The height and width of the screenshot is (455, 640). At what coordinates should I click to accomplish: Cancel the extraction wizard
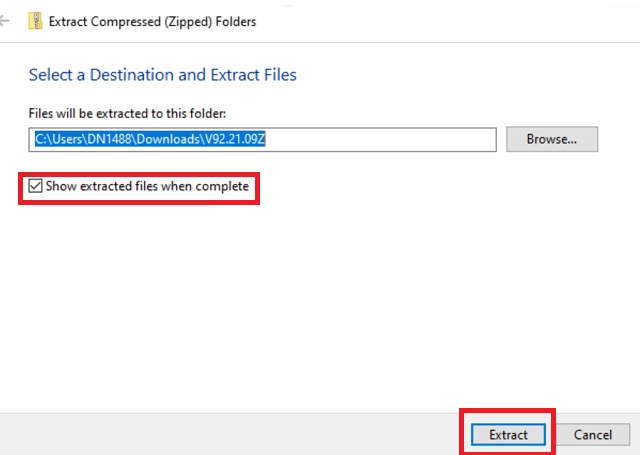pos(592,435)
